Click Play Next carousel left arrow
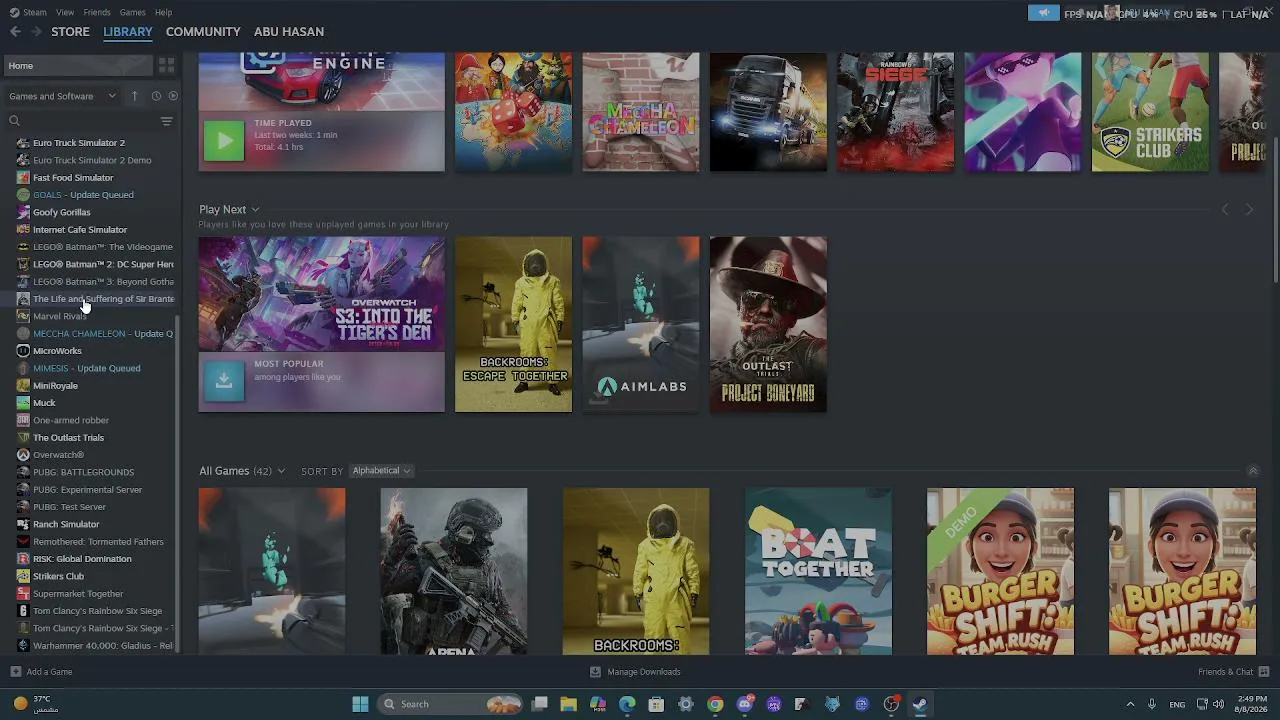 1225,209
